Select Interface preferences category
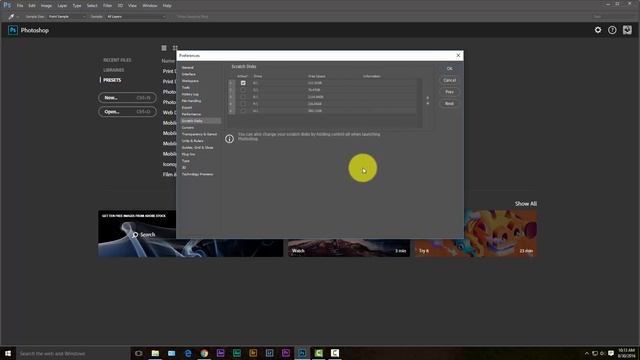The height and width of the screenshot is (360, 640). point(189,74)
